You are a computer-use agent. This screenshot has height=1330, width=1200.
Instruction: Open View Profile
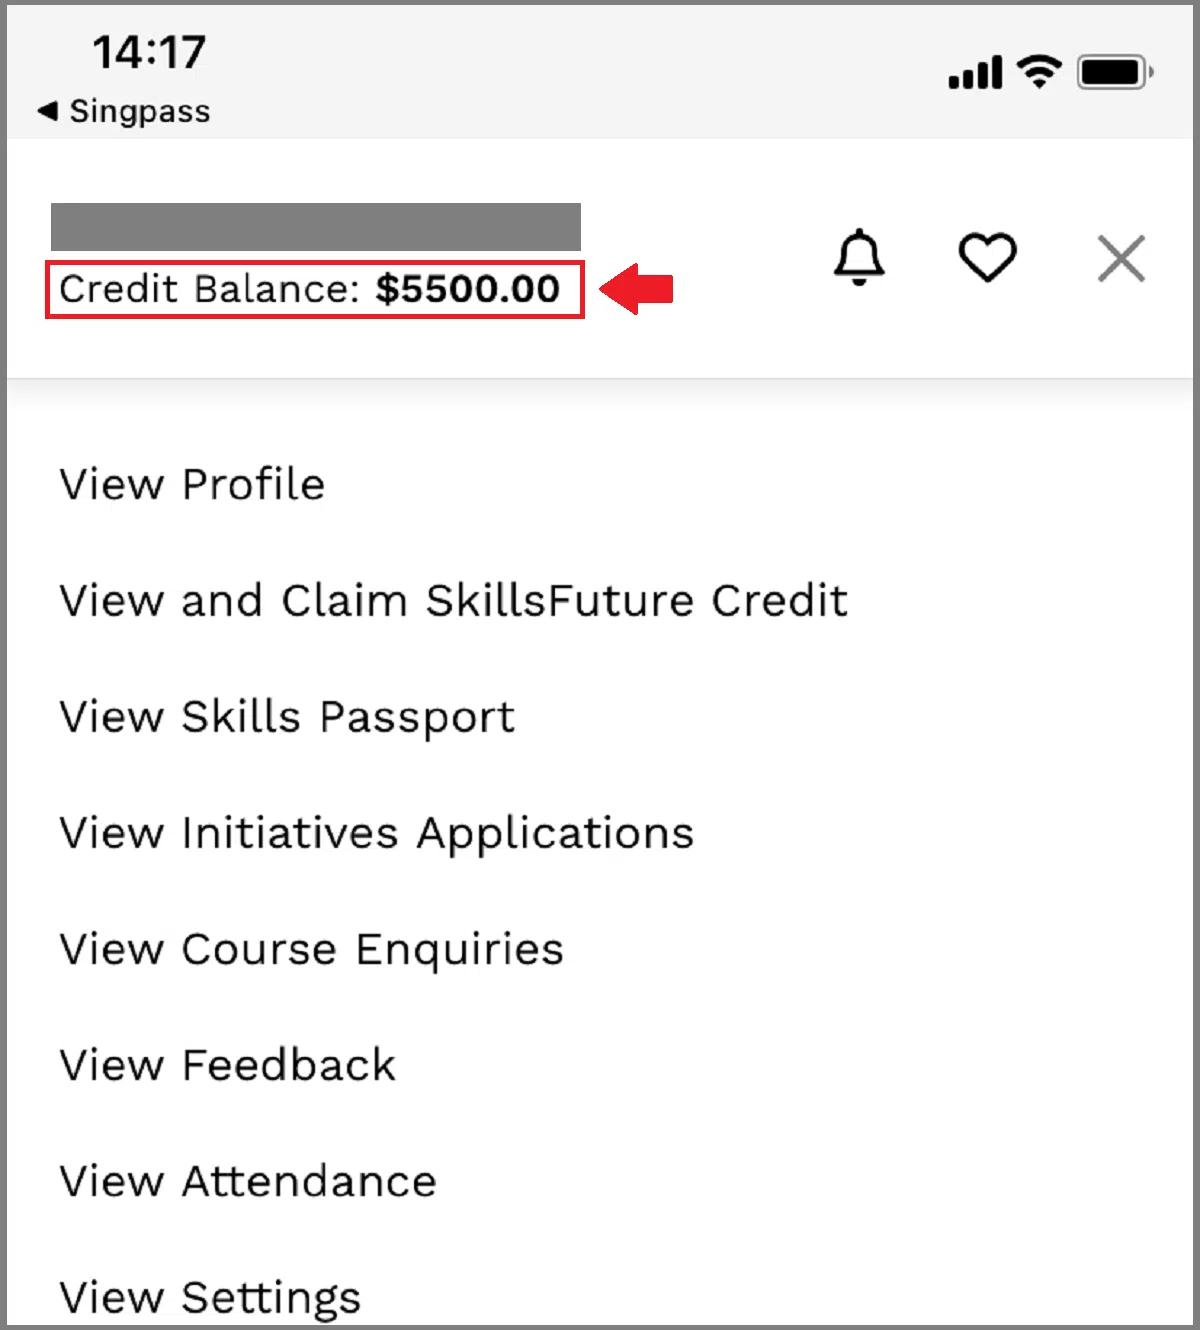[192, 485]
